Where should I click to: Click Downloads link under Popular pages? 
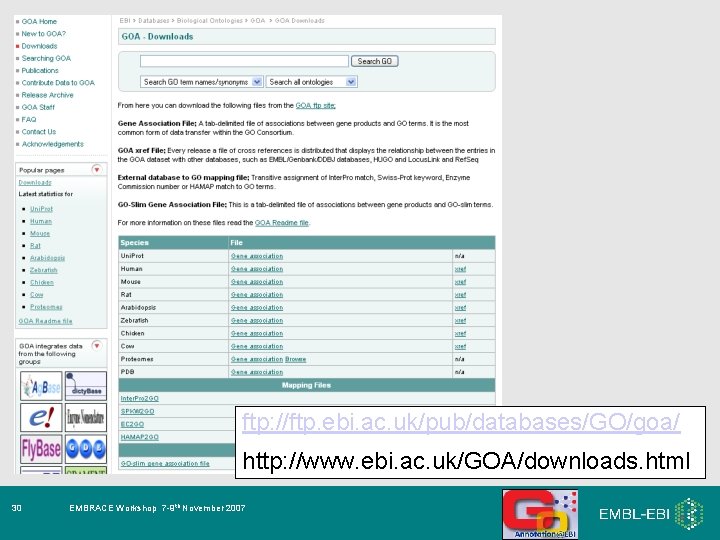pos(35,182)
